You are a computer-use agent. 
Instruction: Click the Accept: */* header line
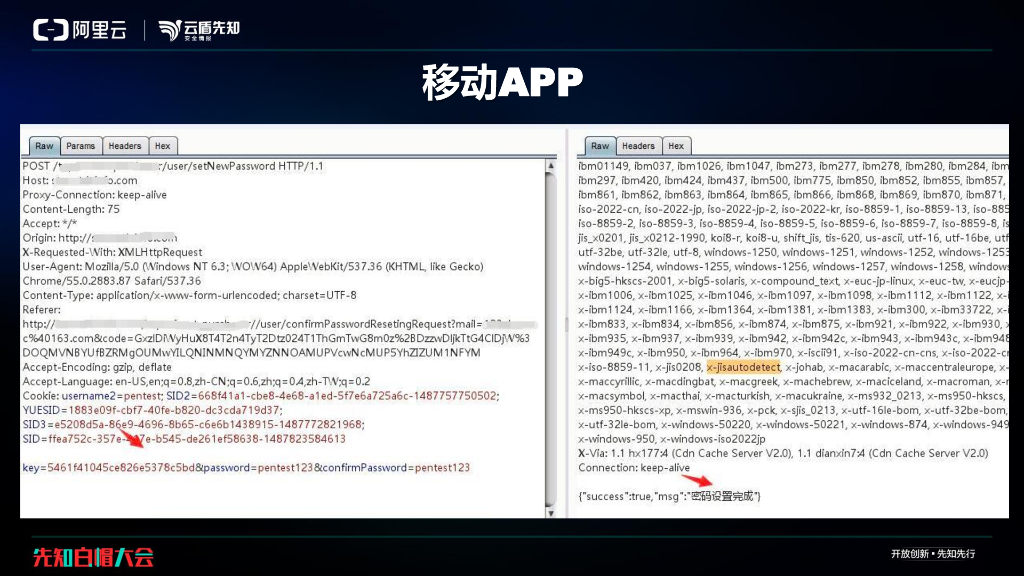pyautogui.click(x=50, y=223)
